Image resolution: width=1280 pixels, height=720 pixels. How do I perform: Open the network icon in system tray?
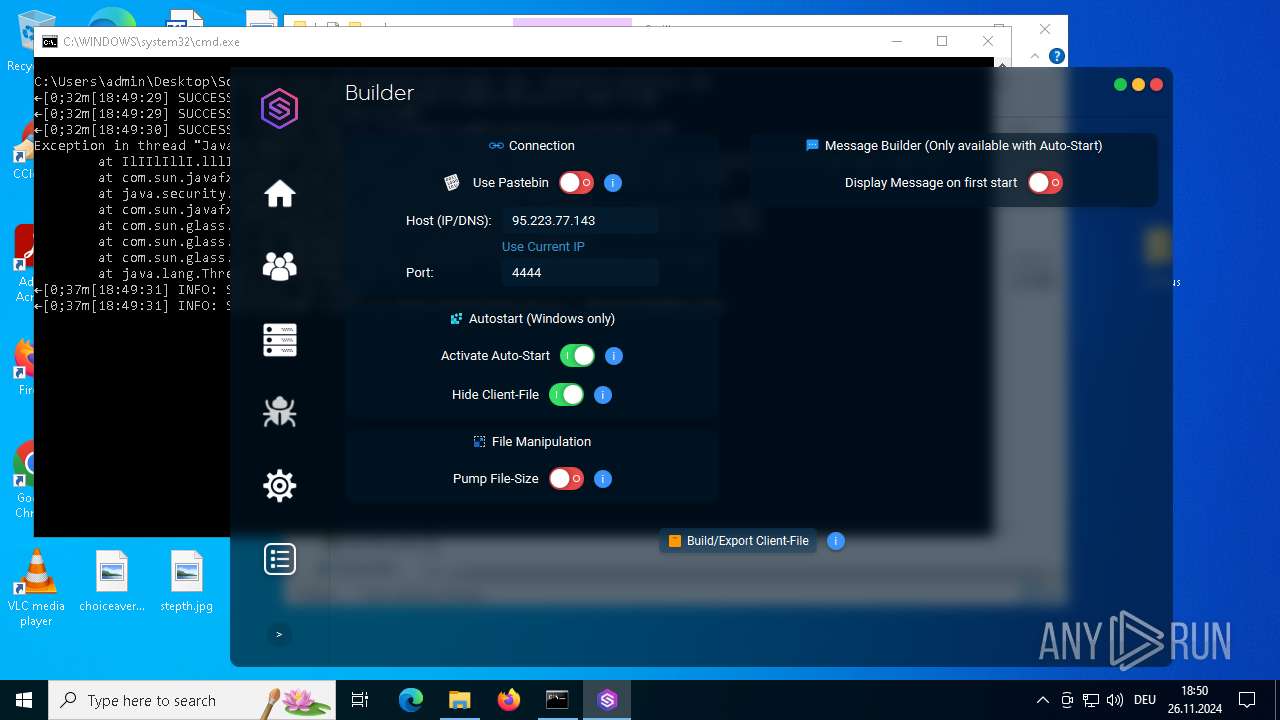[1091, 700]
